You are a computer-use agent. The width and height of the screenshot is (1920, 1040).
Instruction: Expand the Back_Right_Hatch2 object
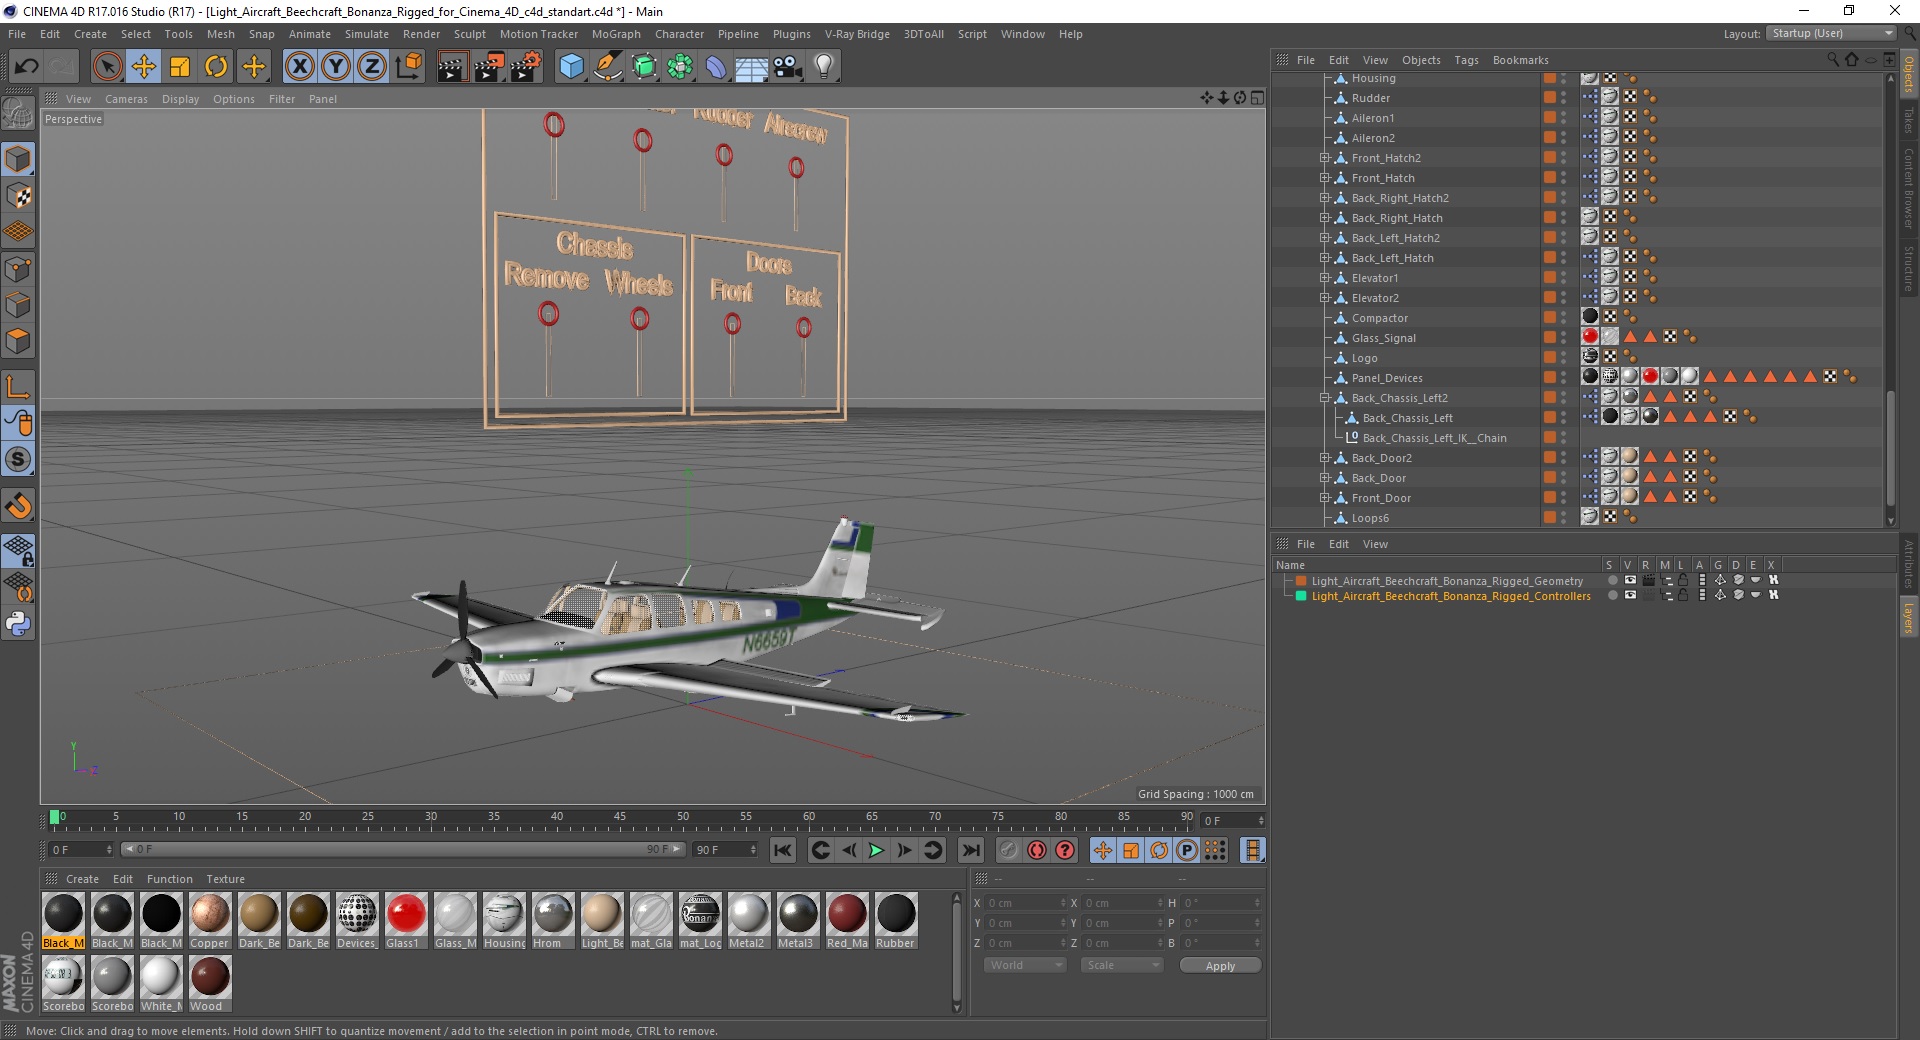(x=1324, y=198)
